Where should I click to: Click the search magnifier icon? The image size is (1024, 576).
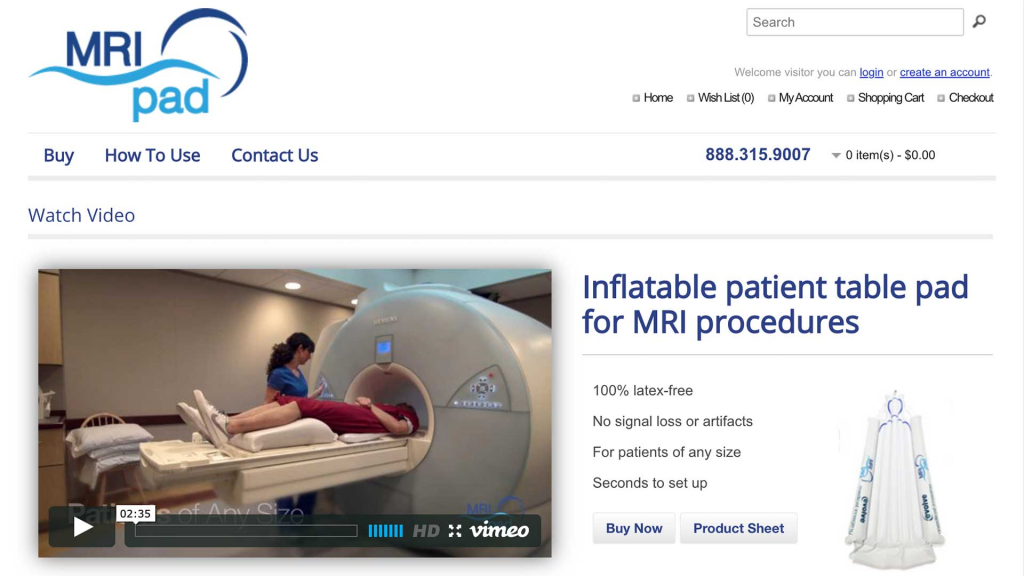[x=979, y=22]
